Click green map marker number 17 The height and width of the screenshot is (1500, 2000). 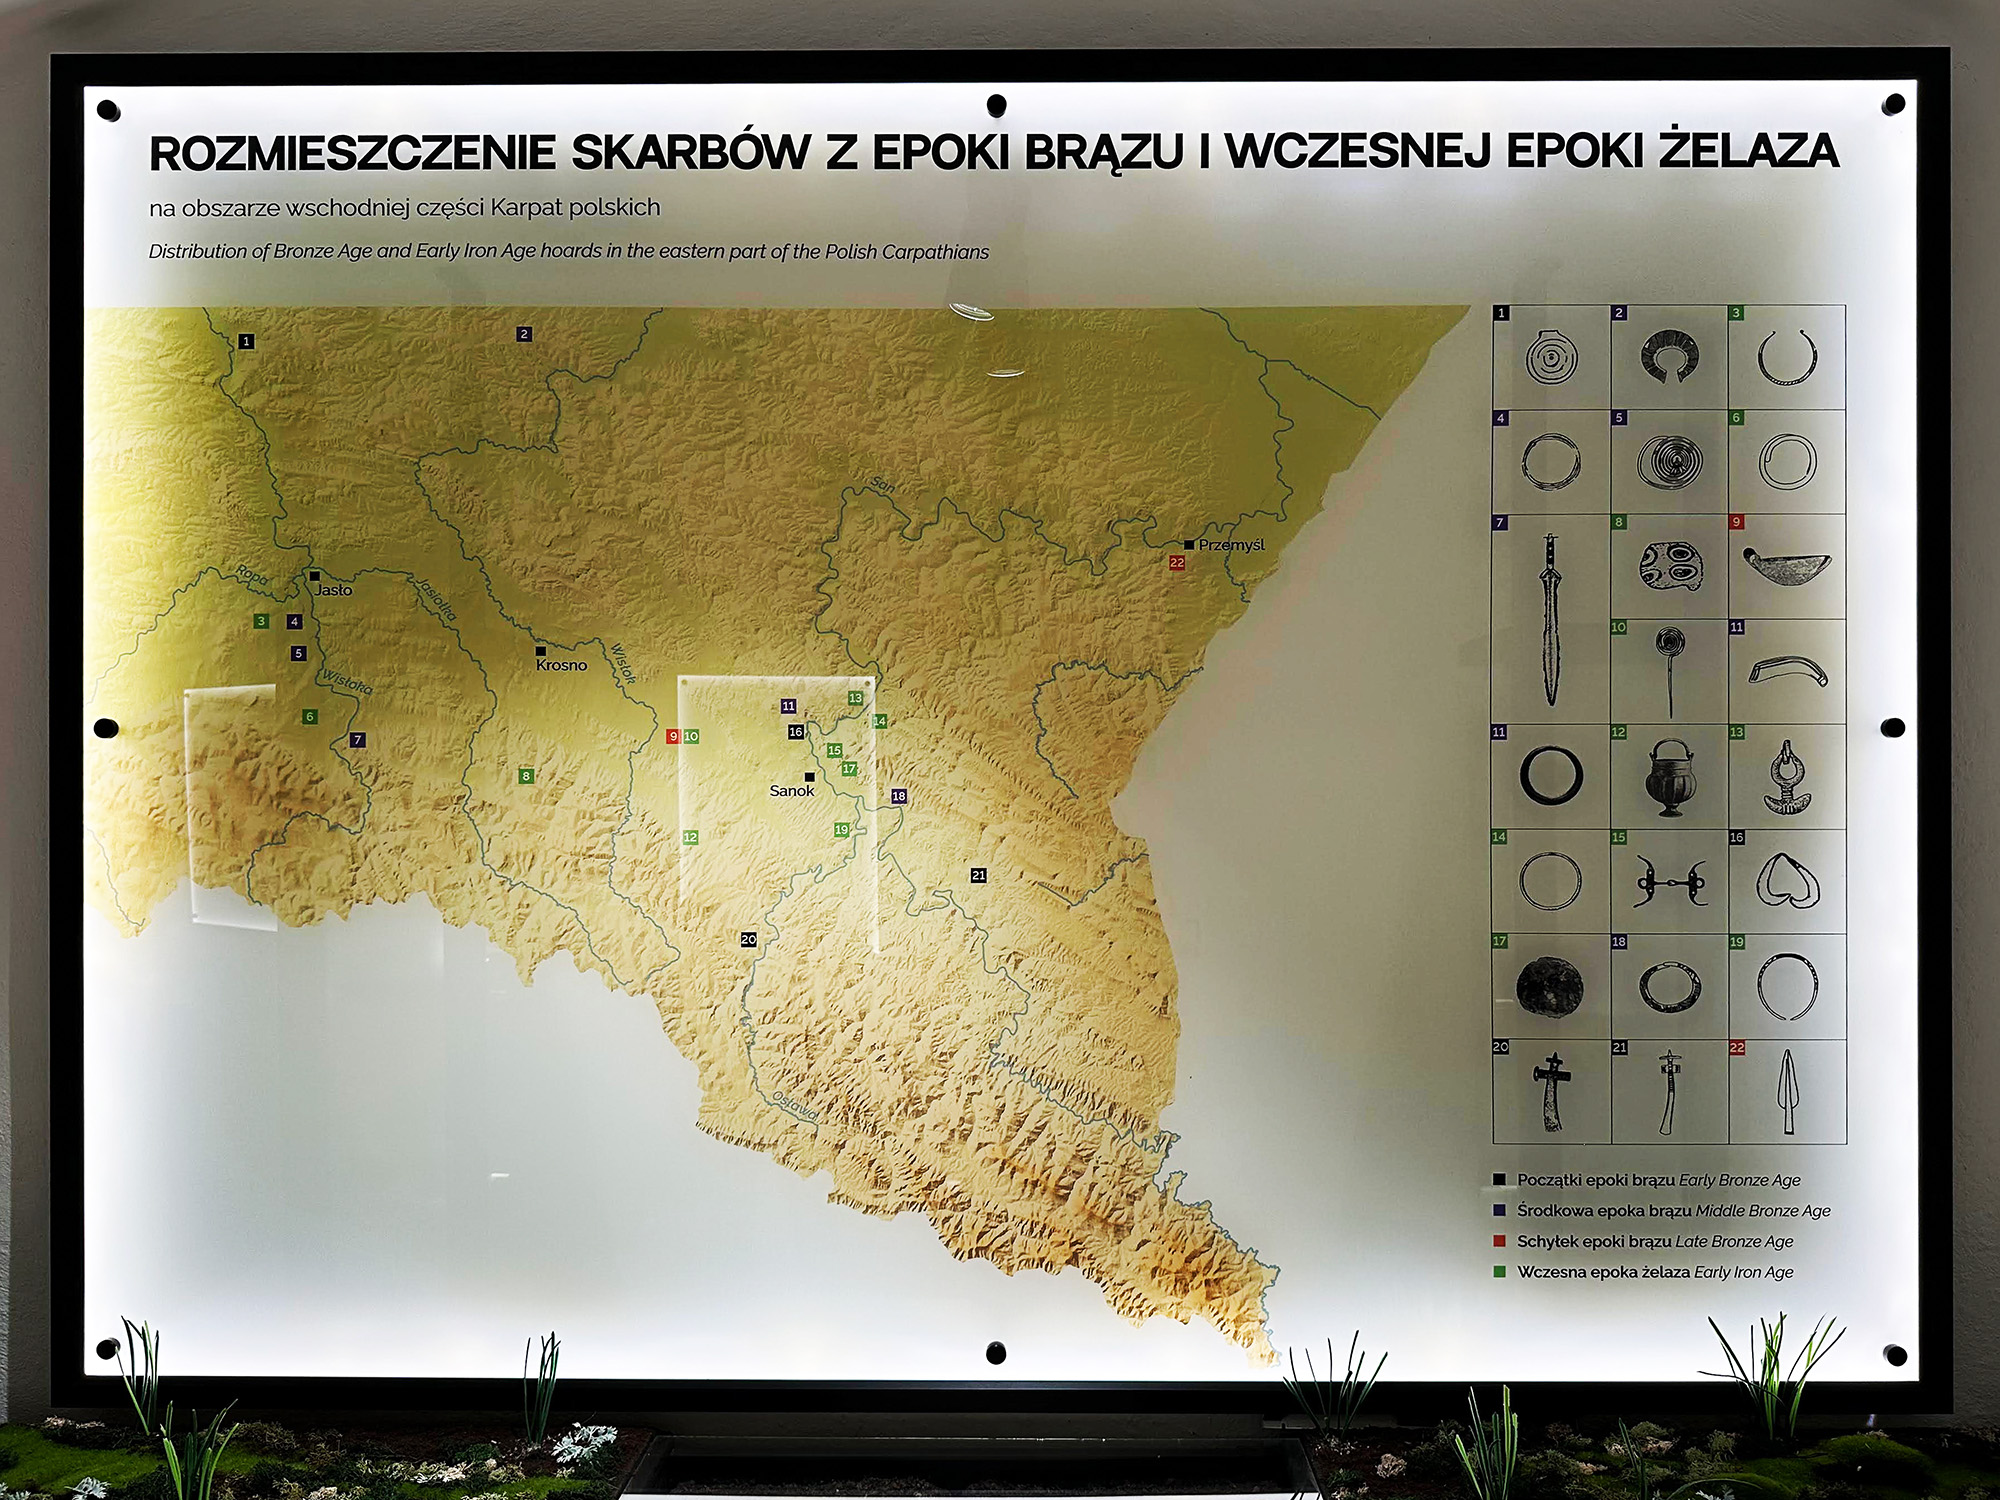coord(849,769)
